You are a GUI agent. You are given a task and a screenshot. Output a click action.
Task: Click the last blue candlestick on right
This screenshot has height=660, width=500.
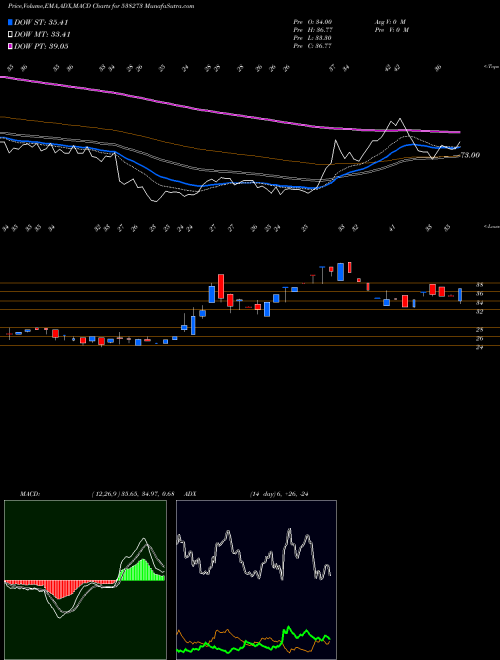460,295
